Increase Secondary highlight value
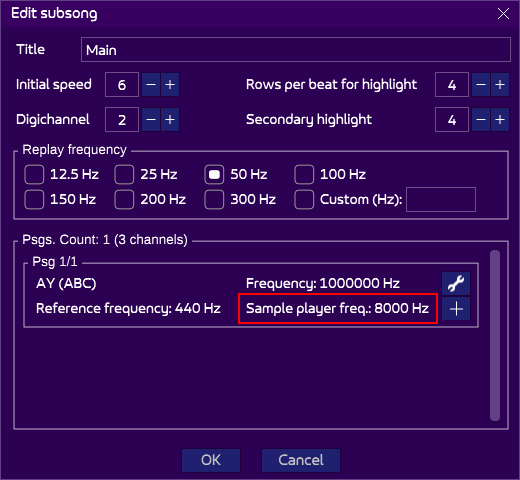520x480 pixels. click(500, 120)
